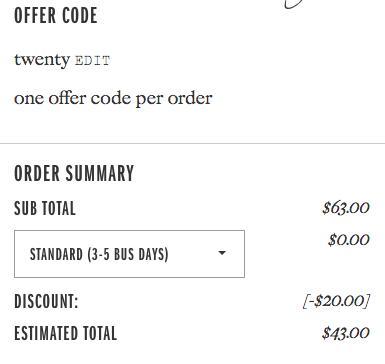The image size is (385, 364).
Task: Click 'STANDARD' text inside shipping selector
Action: click(x=56, y=254)
